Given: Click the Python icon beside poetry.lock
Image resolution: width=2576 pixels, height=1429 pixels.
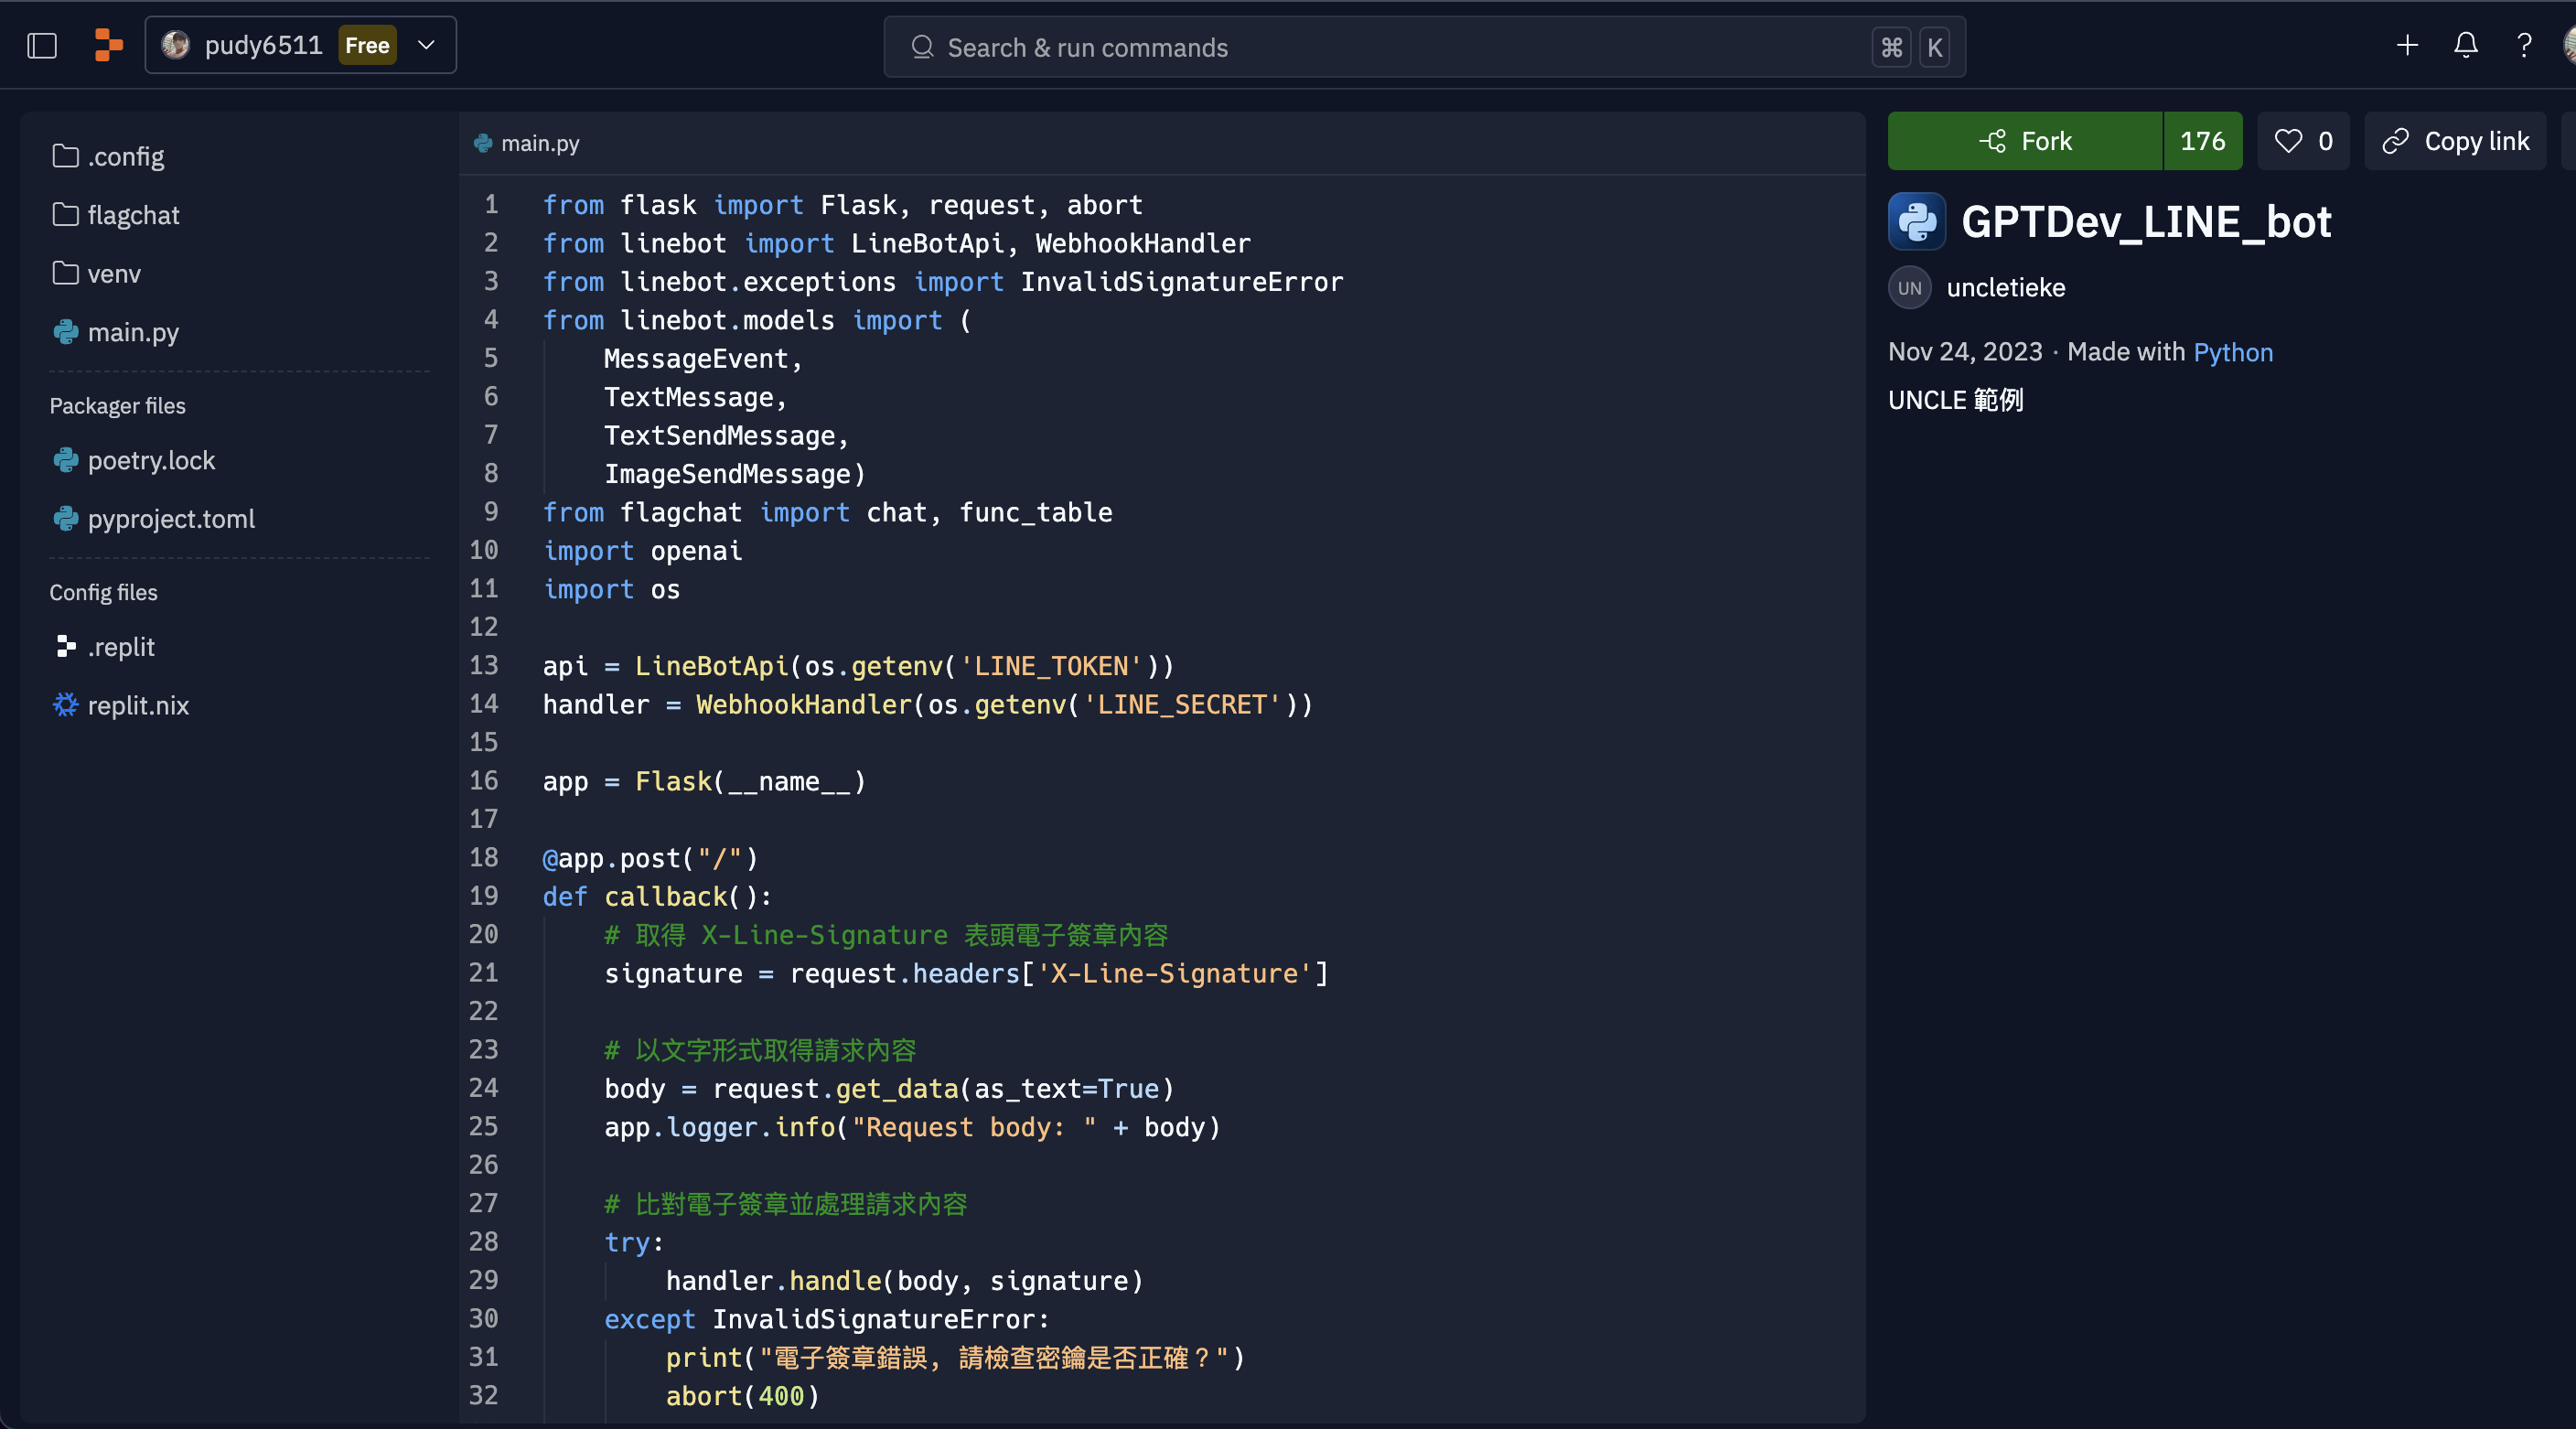Looking at the screenshot, I should 66,460.
